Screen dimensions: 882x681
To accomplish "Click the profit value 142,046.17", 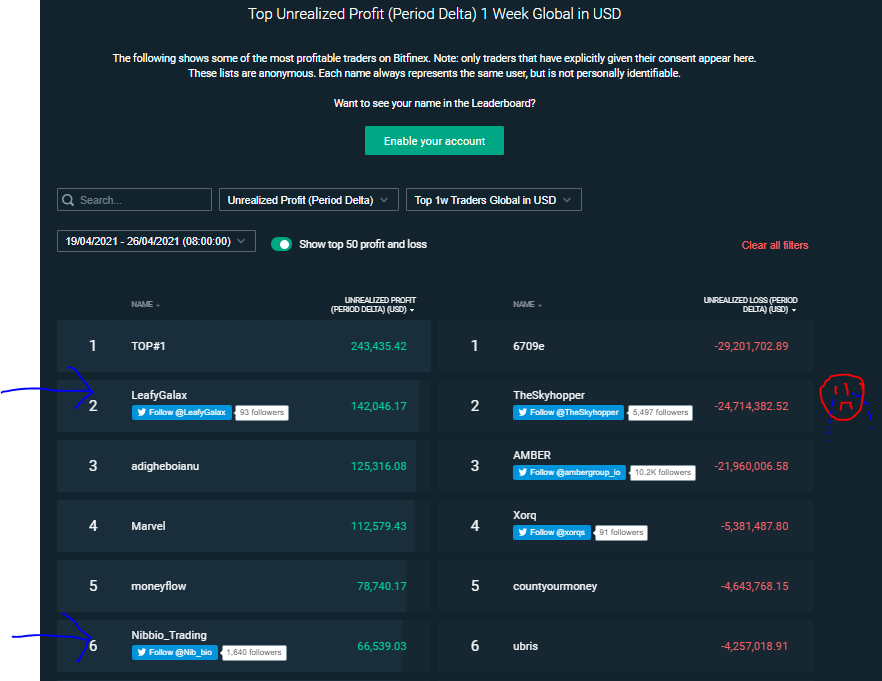I will click(379, 406).
